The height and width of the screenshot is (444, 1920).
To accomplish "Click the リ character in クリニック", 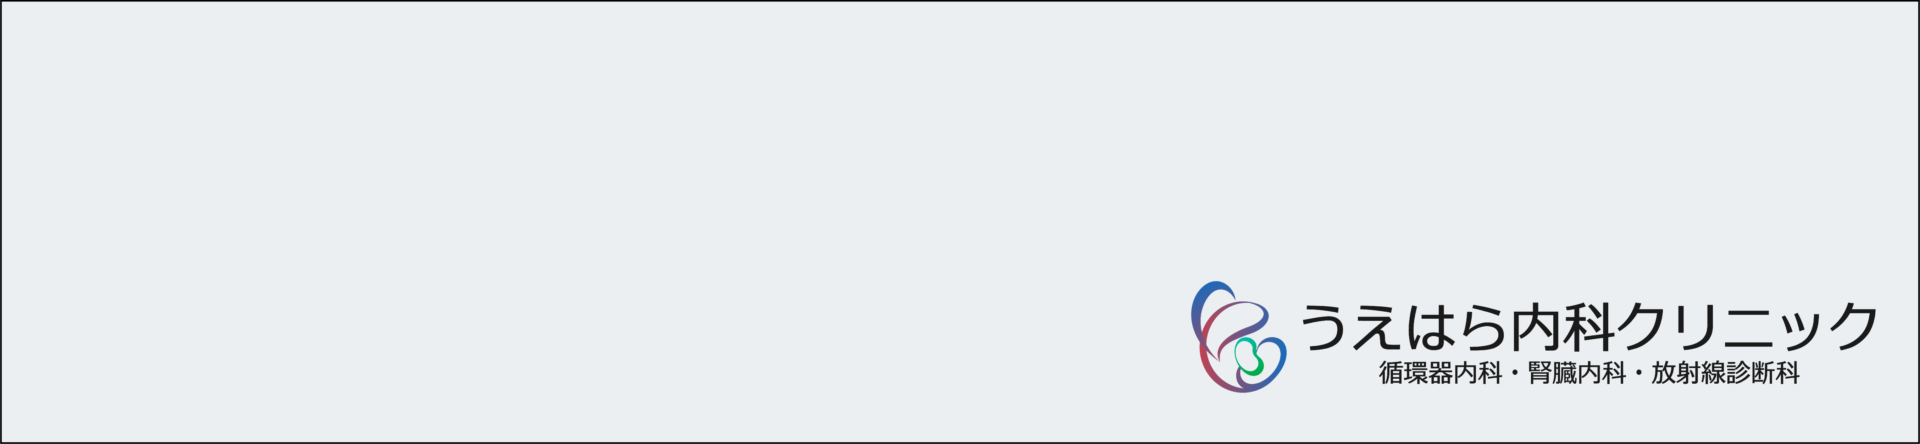I will (1693, 327).
